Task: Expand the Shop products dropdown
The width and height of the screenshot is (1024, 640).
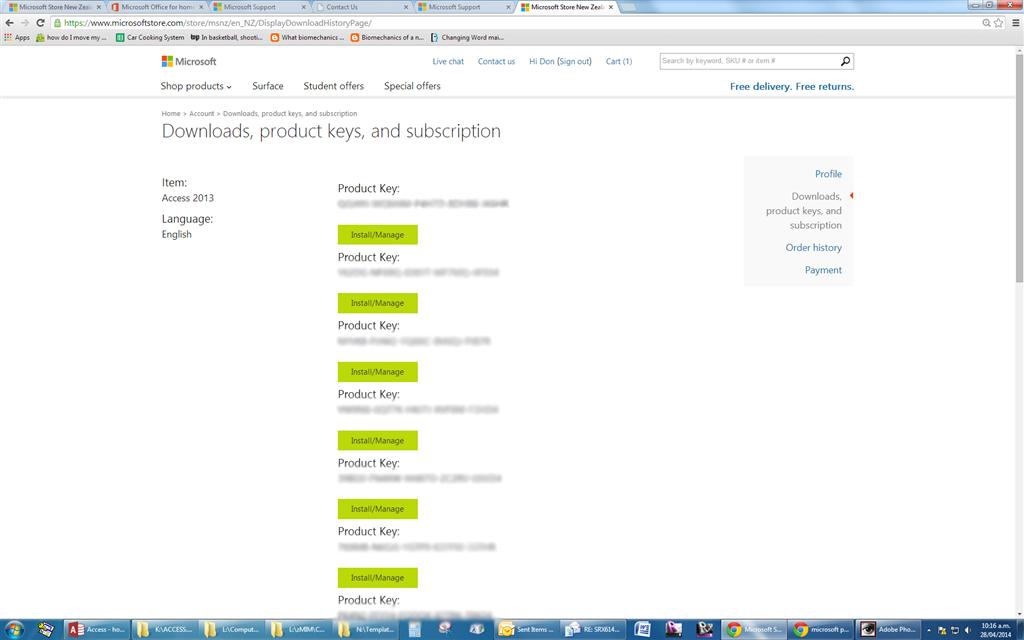Action: tap(196, 86)
